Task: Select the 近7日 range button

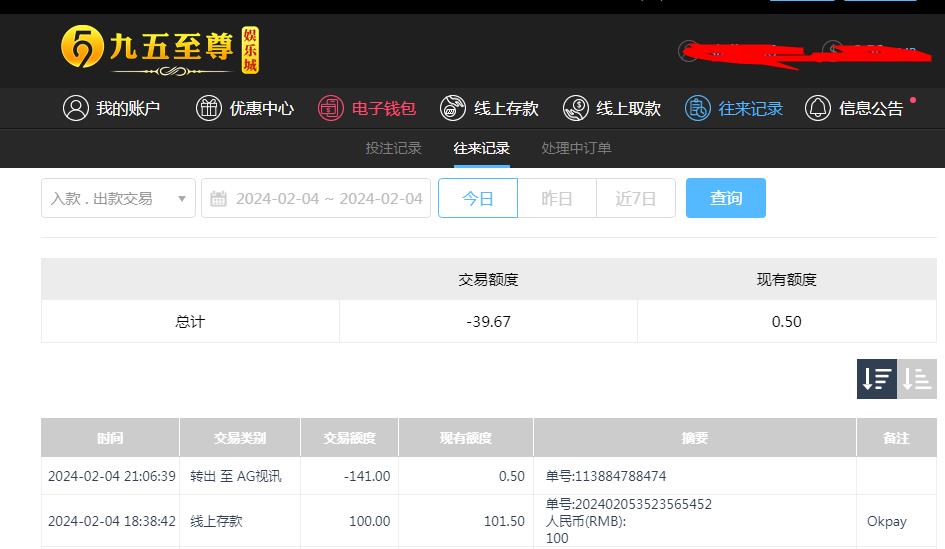Action: tap(636, 198)
